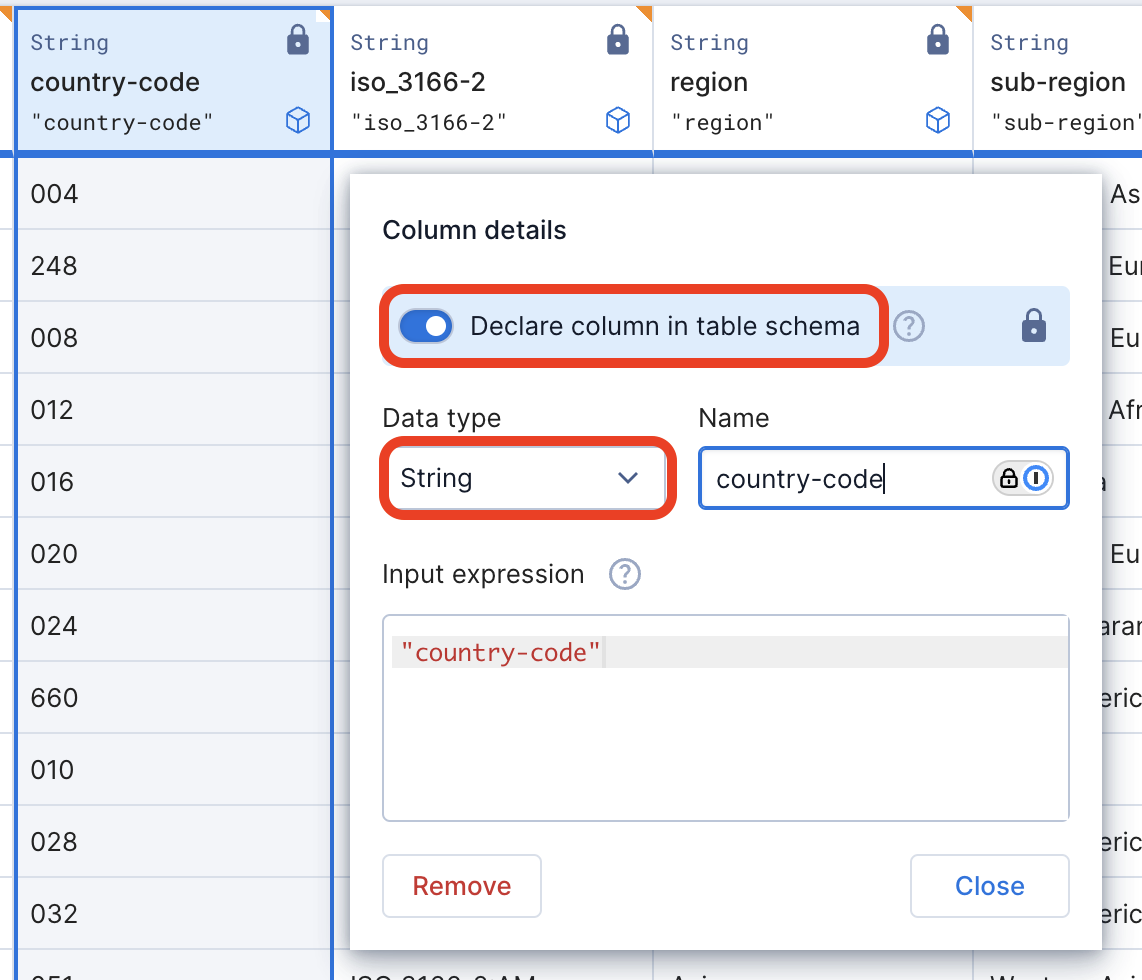Click cube icon in region column header
This screenshot has width=1142, height=980.
point(938,121)
